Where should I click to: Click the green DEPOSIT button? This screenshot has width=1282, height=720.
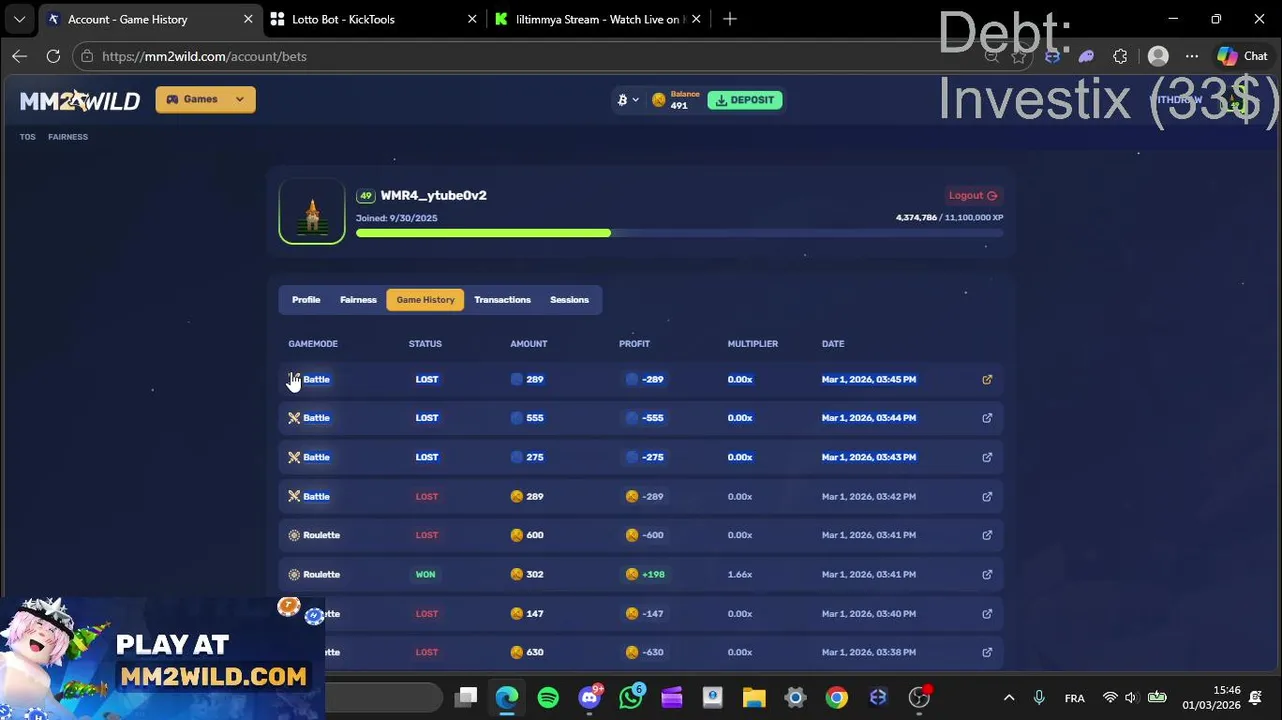pos(745,100)
